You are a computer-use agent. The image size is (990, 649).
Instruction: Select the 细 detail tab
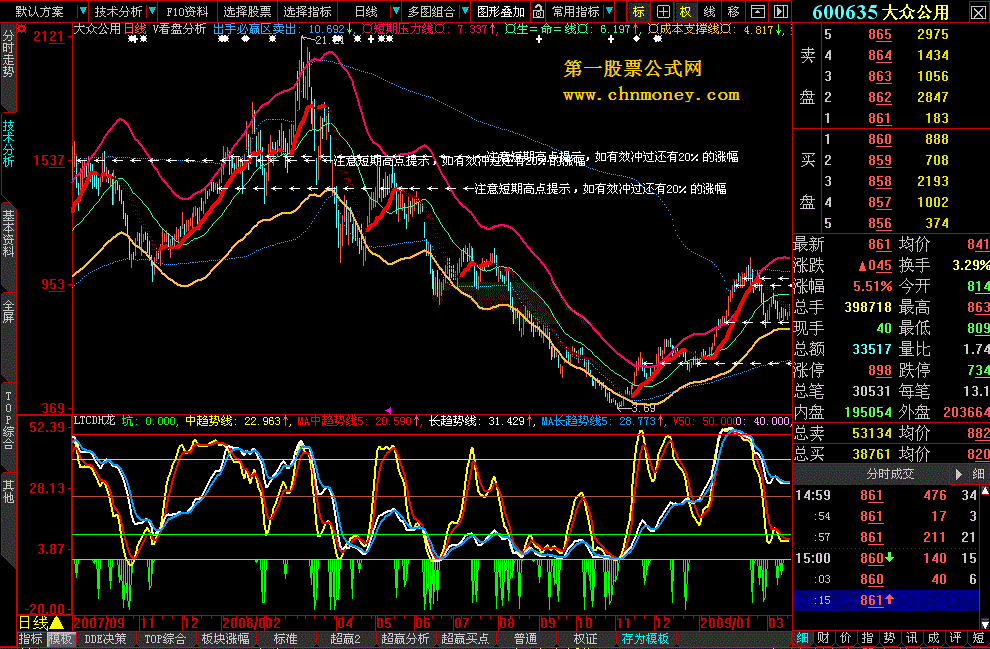coord(802,639)
